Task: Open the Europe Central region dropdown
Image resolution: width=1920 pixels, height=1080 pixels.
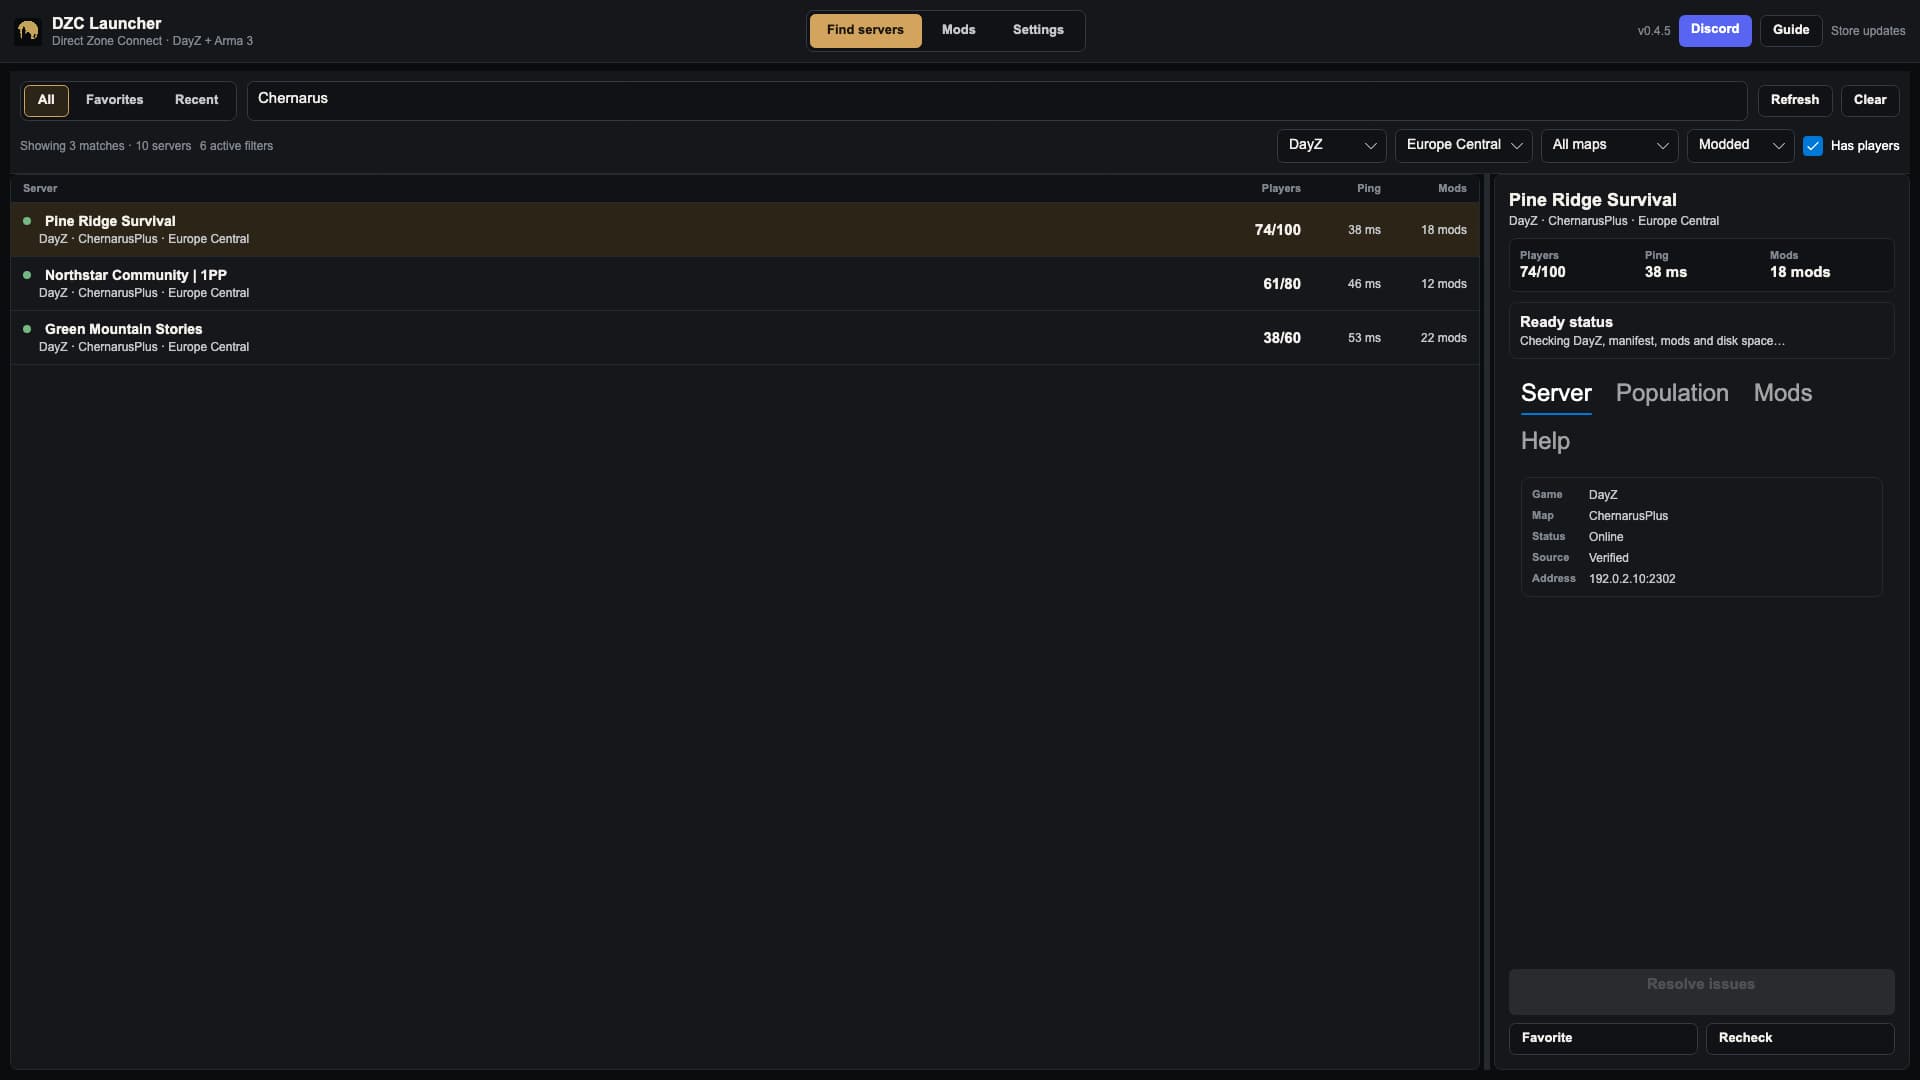Action: coord(1463,145)
